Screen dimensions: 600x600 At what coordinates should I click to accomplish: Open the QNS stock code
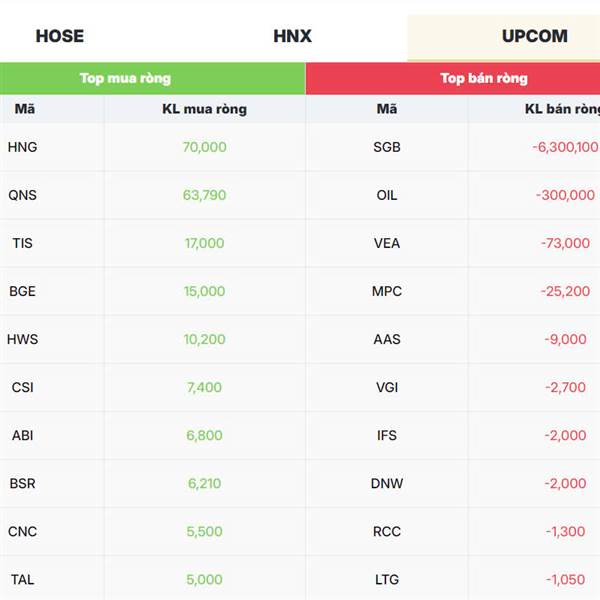pos(23,195)
